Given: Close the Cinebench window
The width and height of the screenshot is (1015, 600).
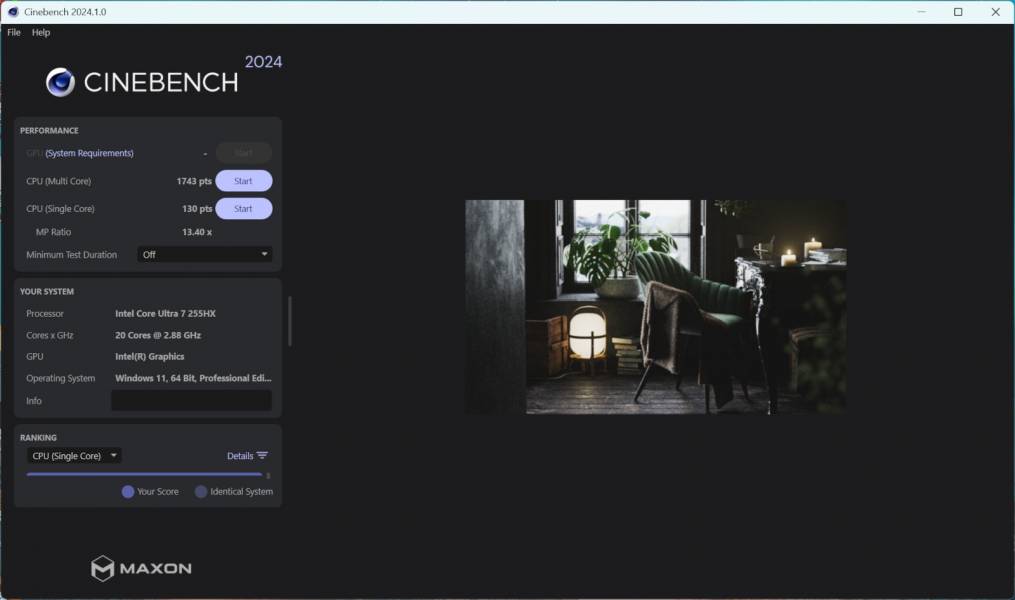Looking at the screenshot, I should (994, 12).
